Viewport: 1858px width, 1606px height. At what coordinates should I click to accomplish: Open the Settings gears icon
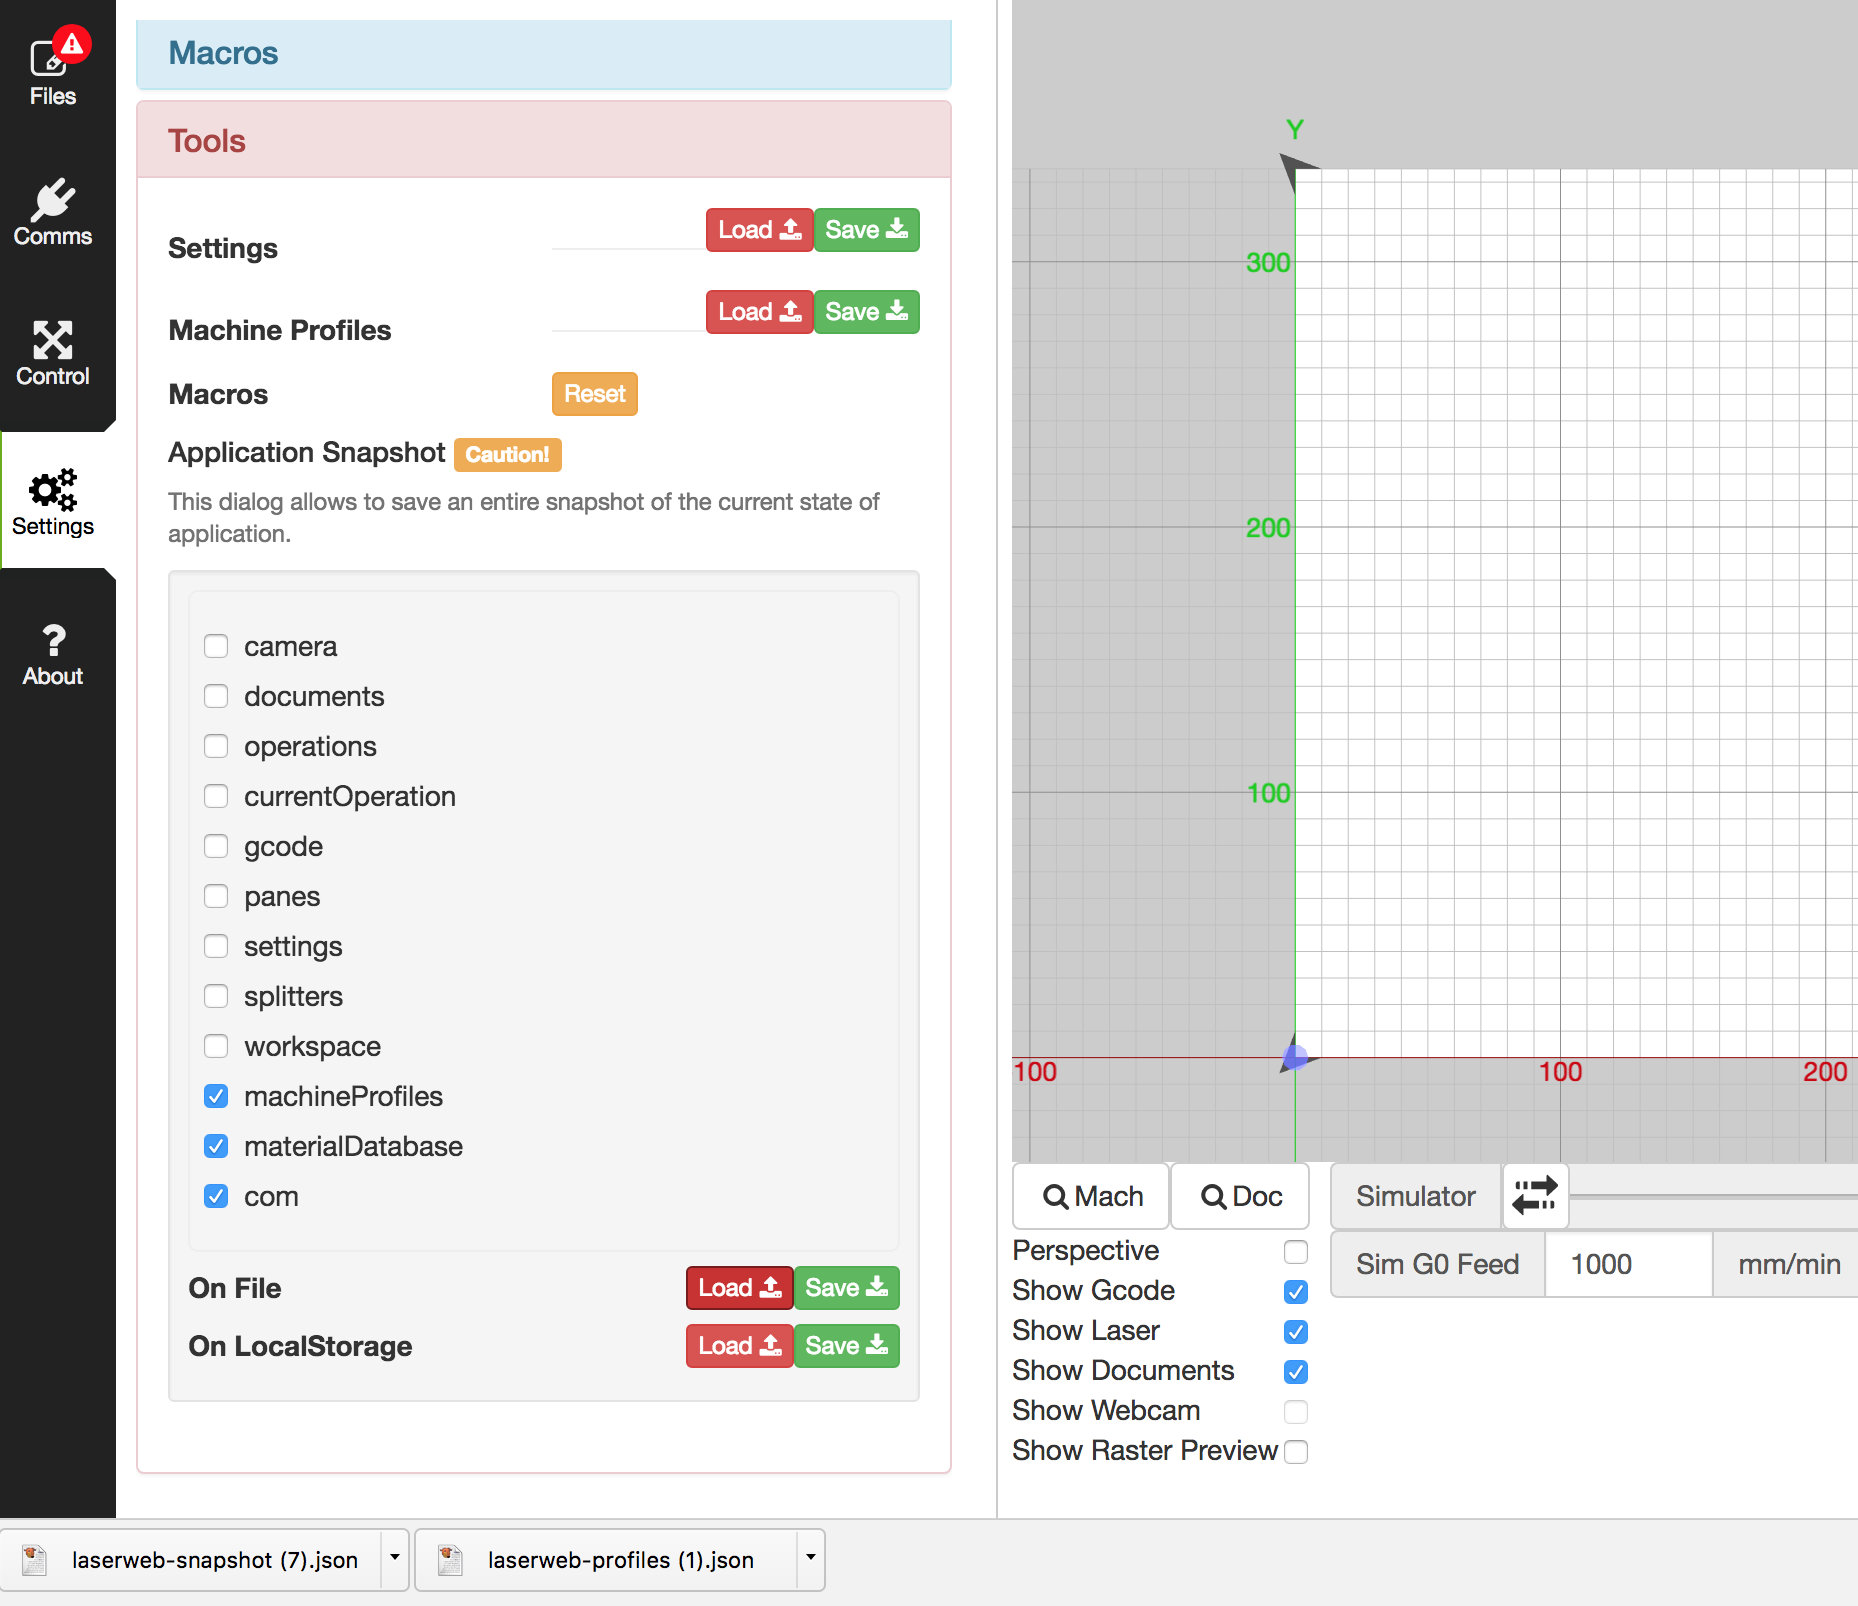(x=52, y=489)
